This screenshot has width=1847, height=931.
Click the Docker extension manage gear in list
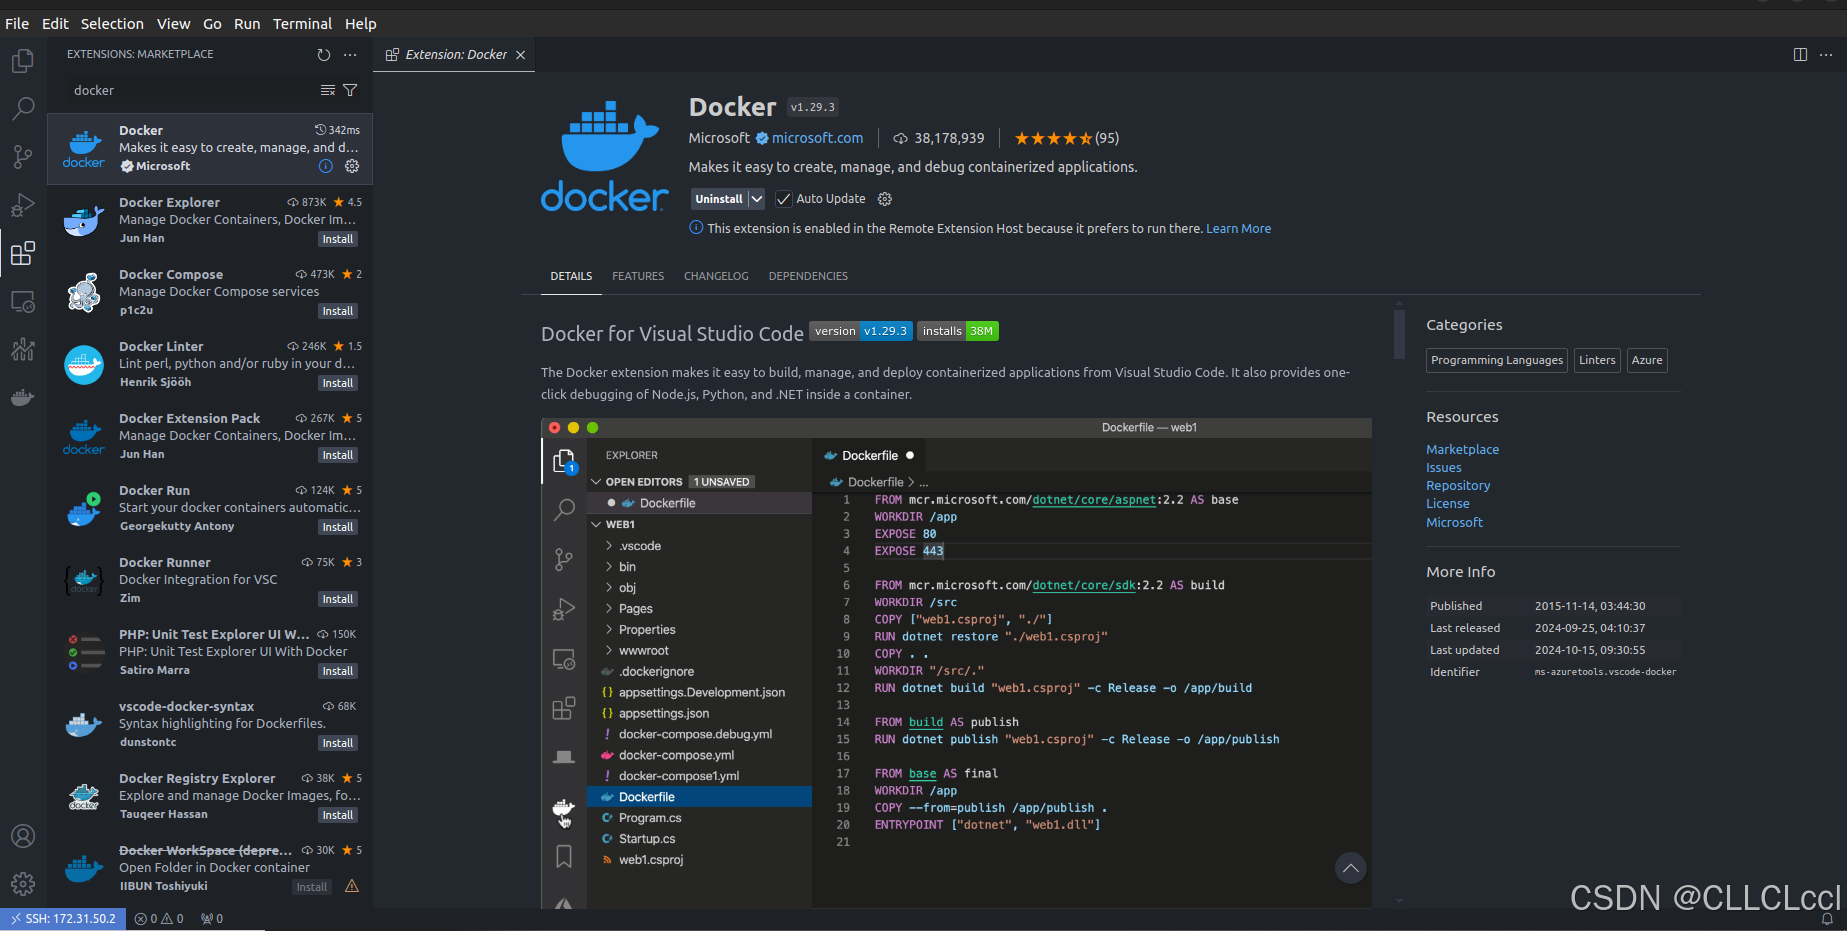click(352, 166)
